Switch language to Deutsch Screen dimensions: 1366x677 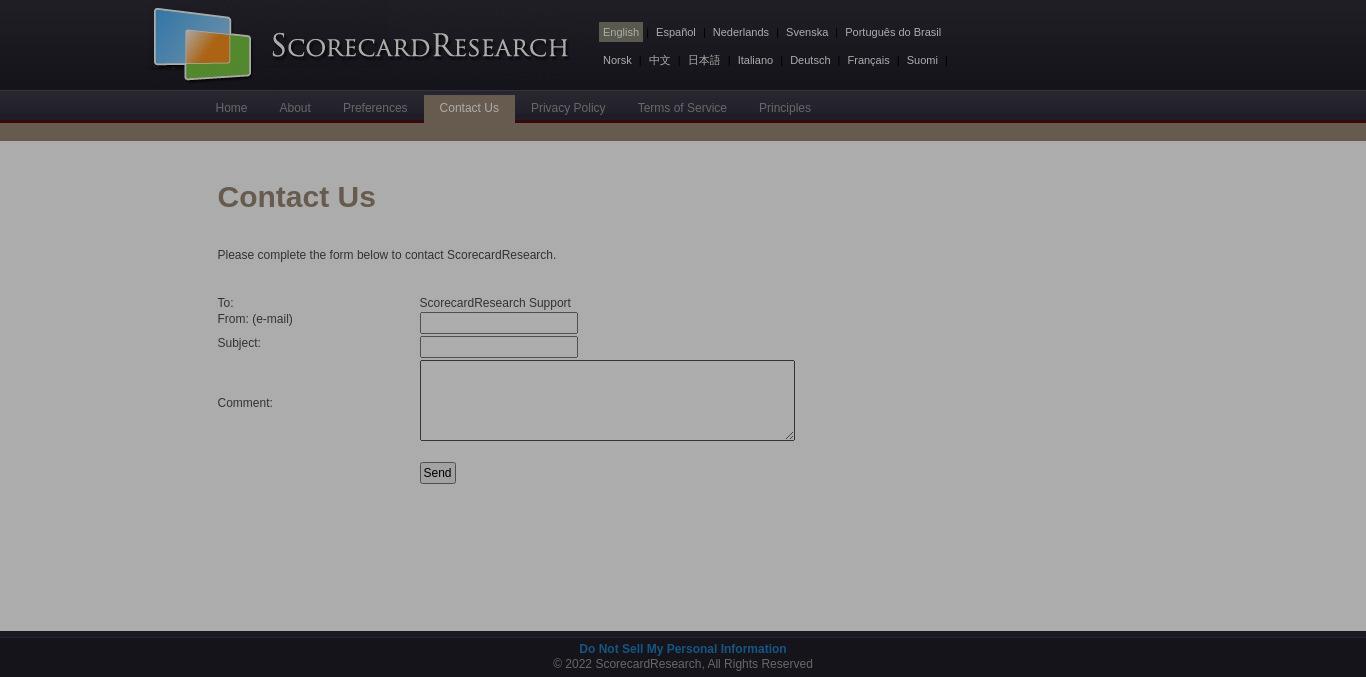click(810, 60)
